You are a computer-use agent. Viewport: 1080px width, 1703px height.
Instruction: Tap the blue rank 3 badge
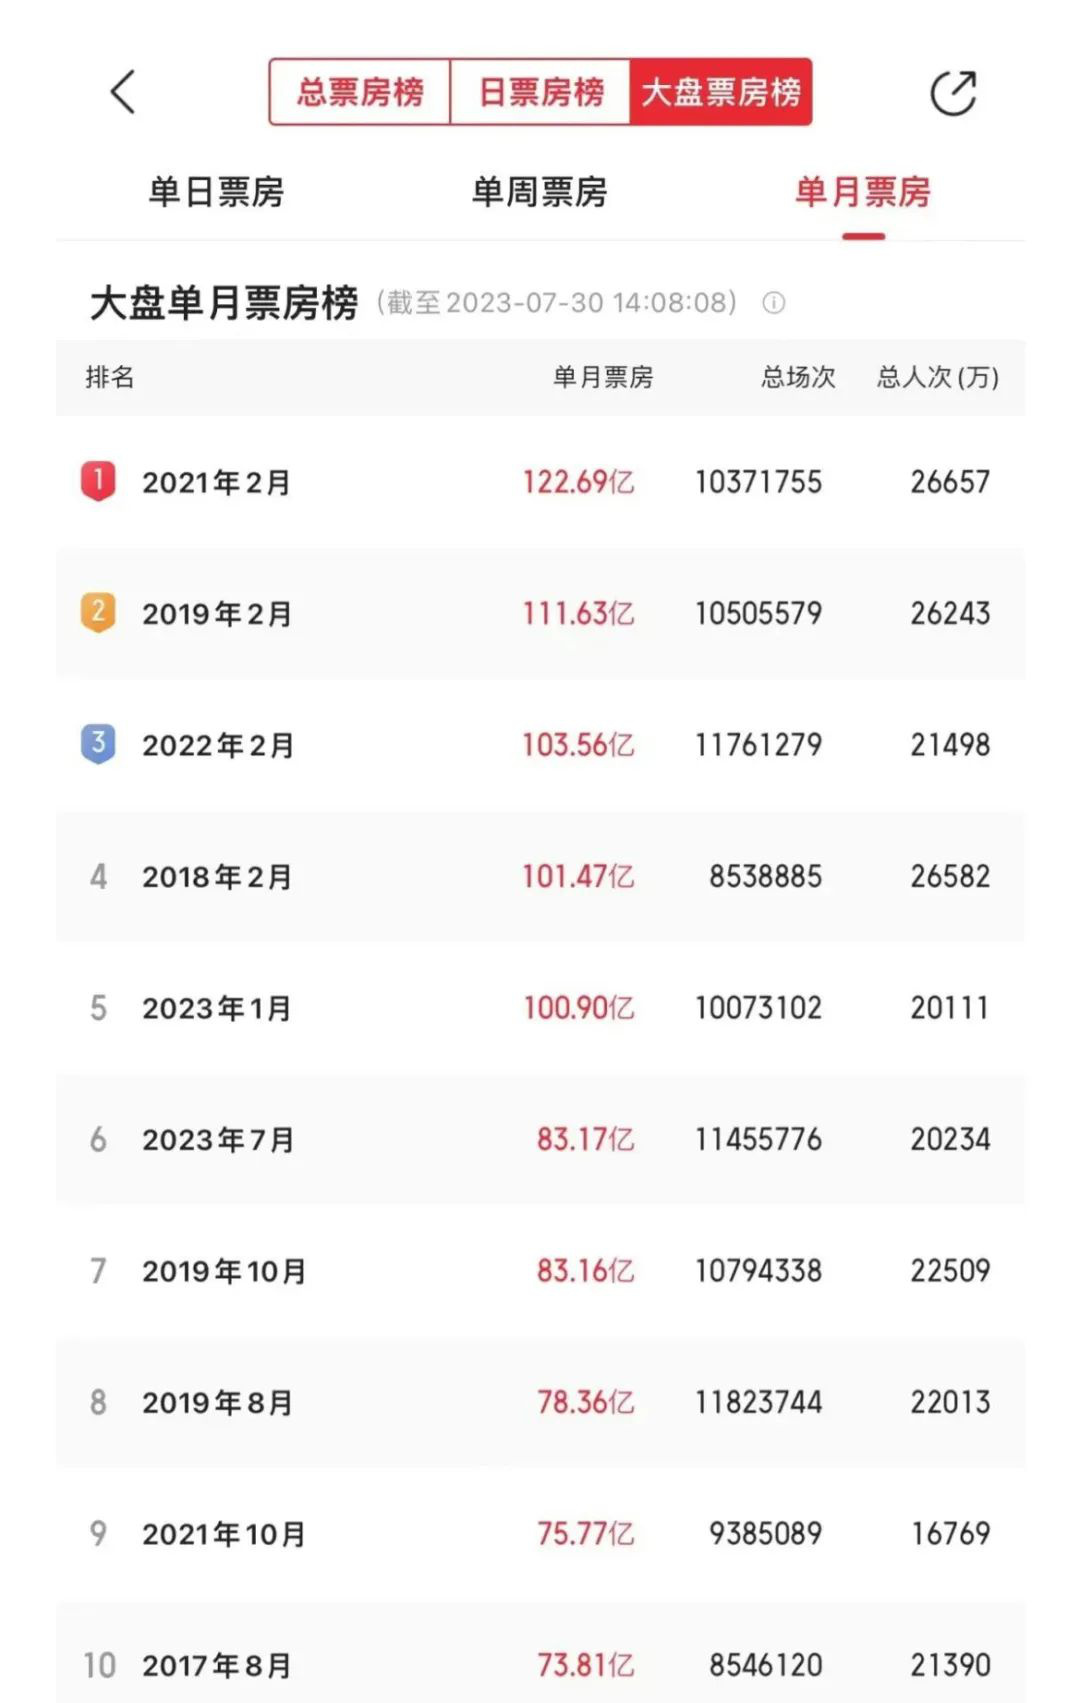98,744
